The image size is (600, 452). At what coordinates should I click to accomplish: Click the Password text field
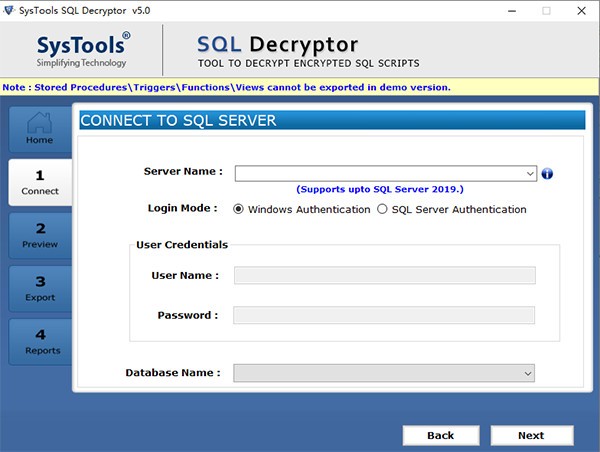coord(384,315)
